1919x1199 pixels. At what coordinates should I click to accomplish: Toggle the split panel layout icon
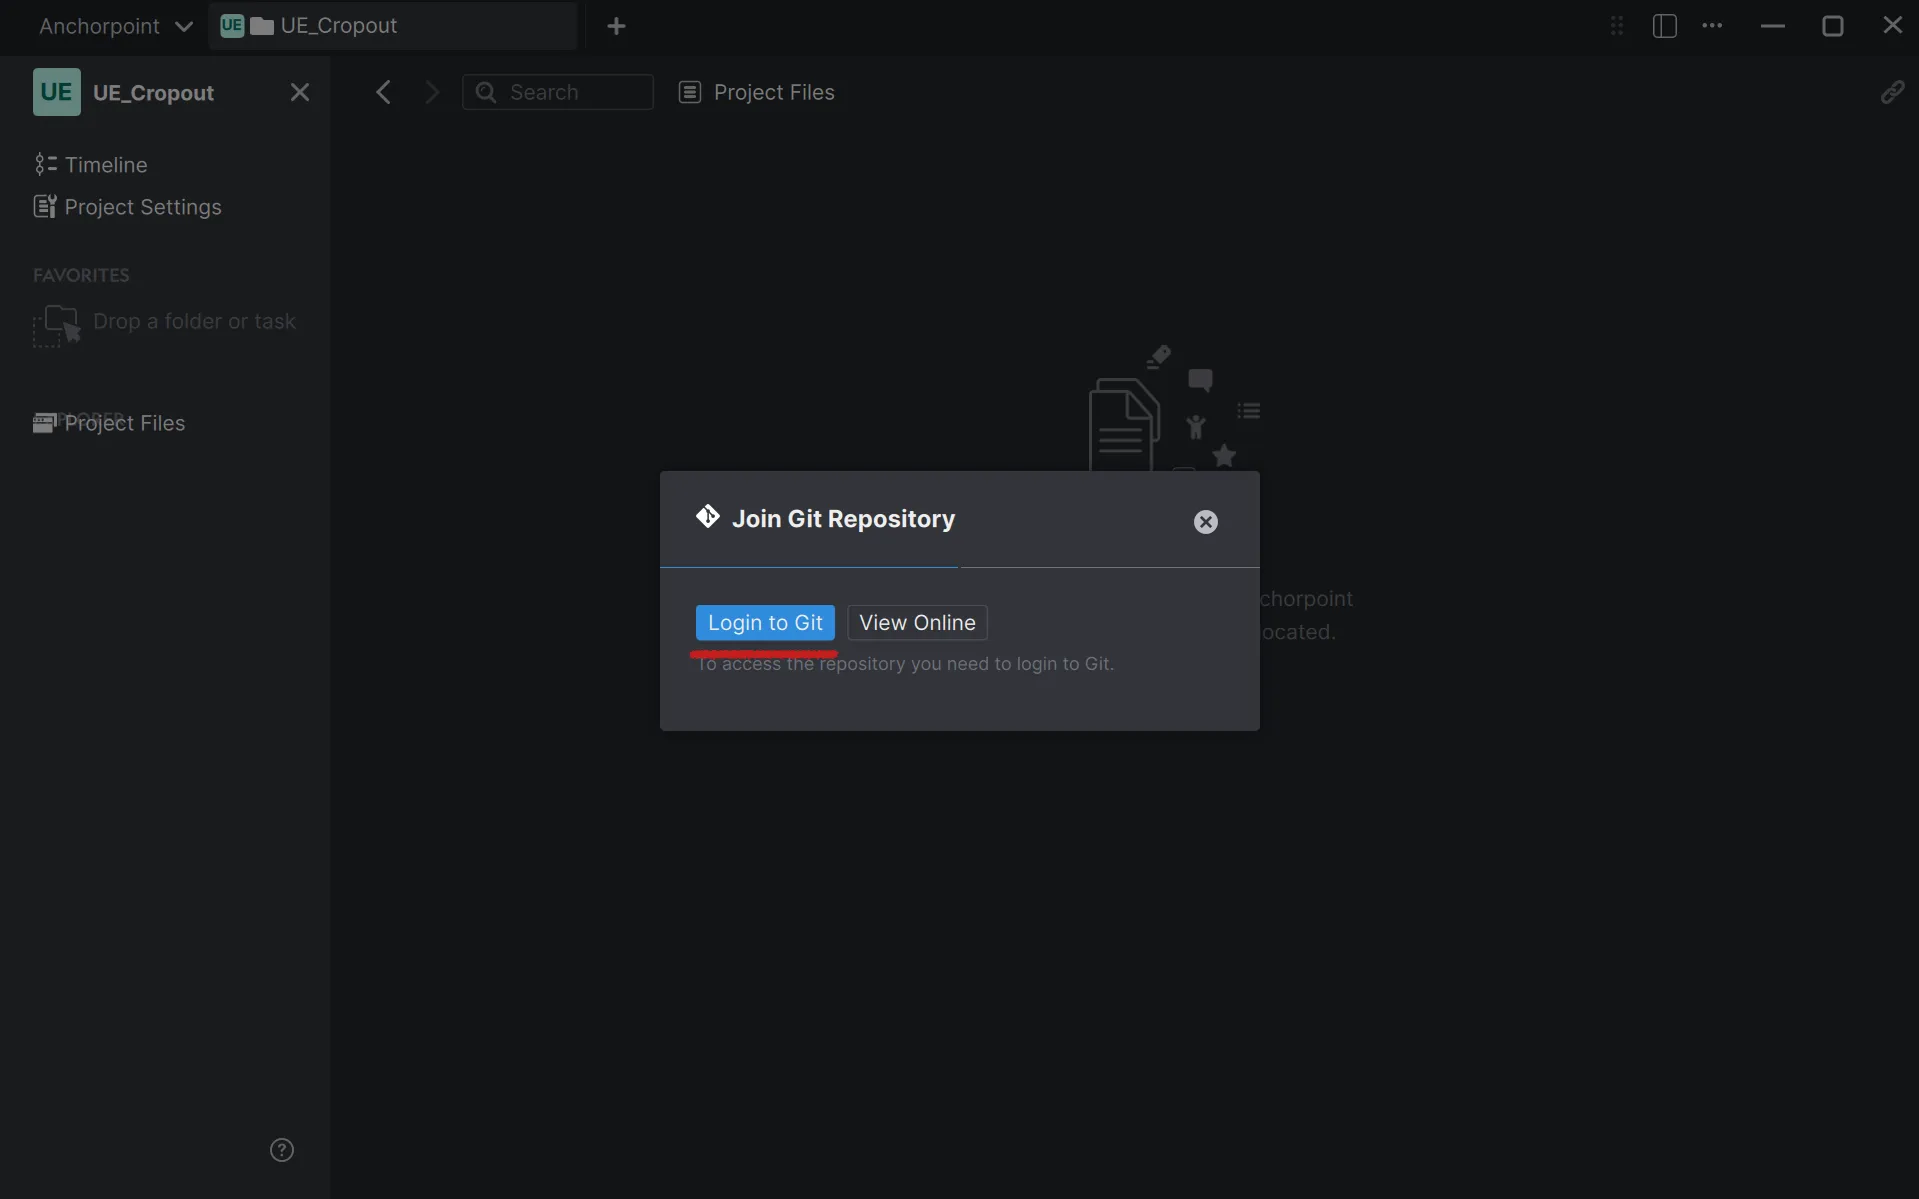pyautogui.click(x=1664, y=26)
